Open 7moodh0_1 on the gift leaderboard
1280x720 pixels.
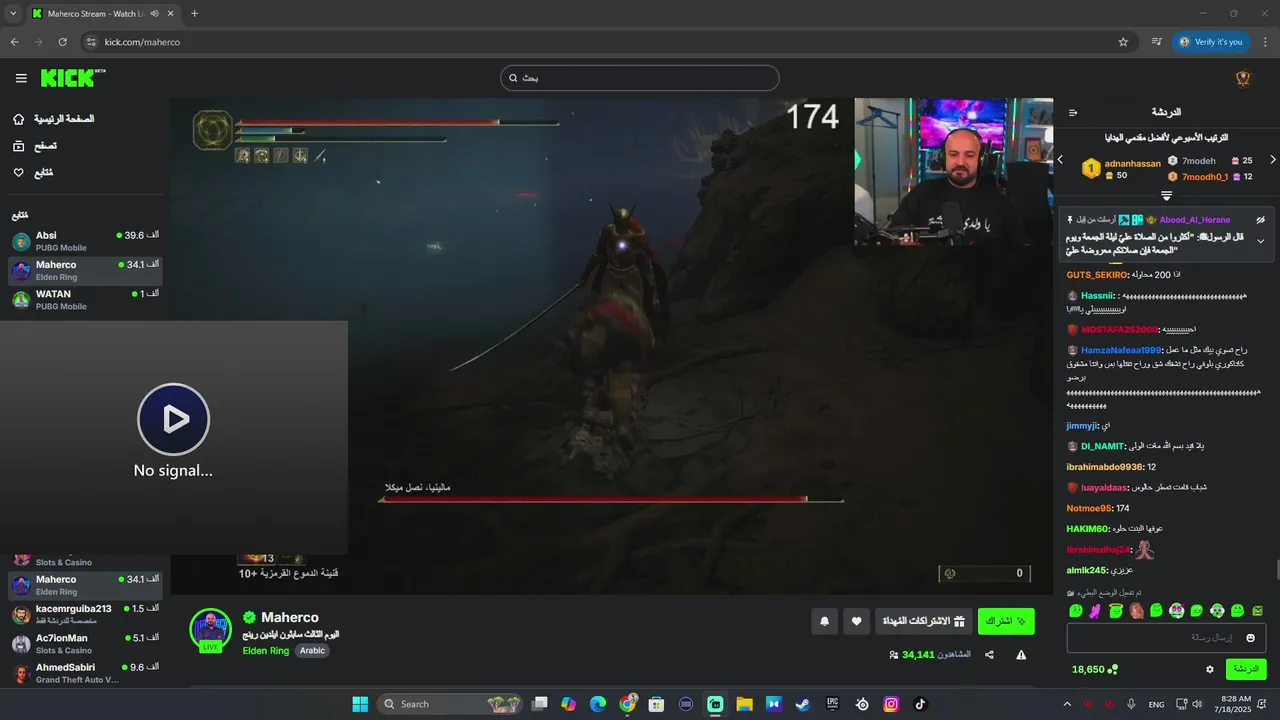pyautogui.click(x=1205, y=177)
